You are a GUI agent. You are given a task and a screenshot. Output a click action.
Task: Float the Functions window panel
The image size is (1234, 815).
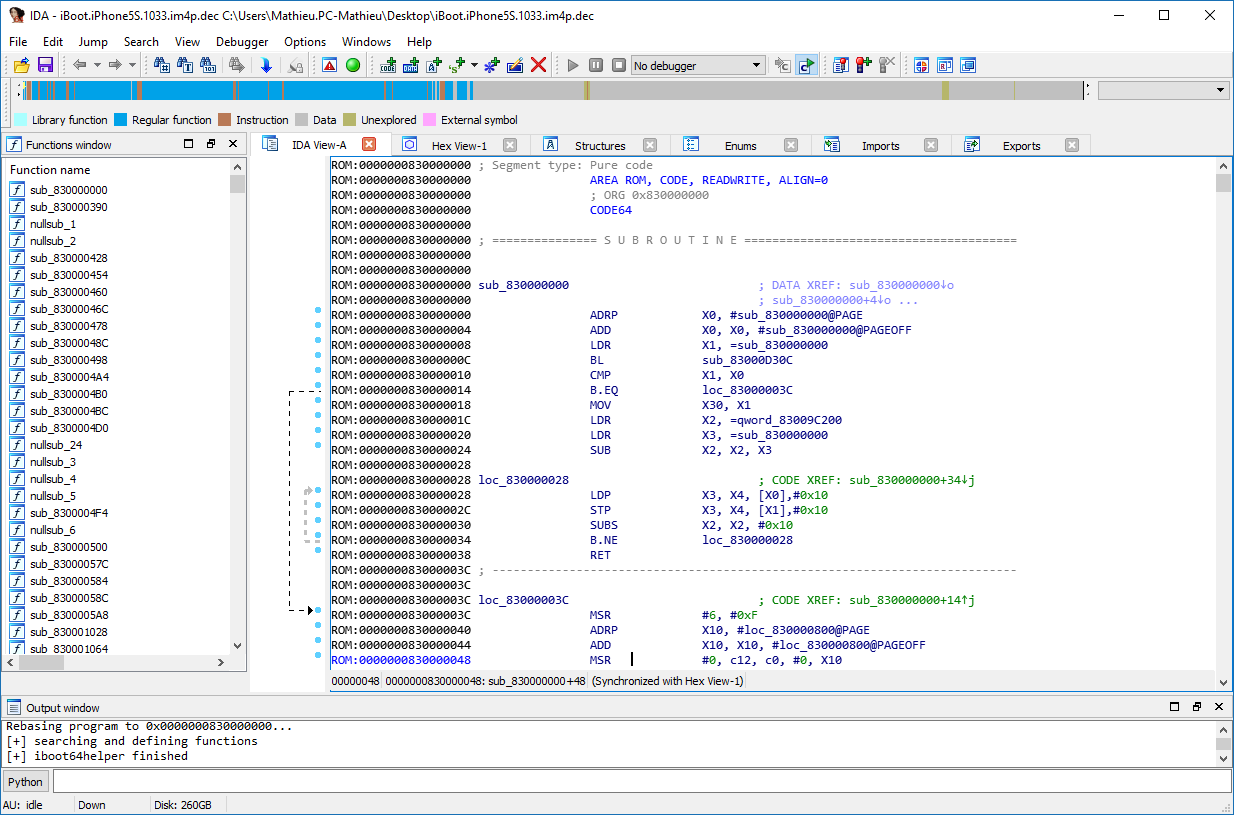(x=211, y=144)
